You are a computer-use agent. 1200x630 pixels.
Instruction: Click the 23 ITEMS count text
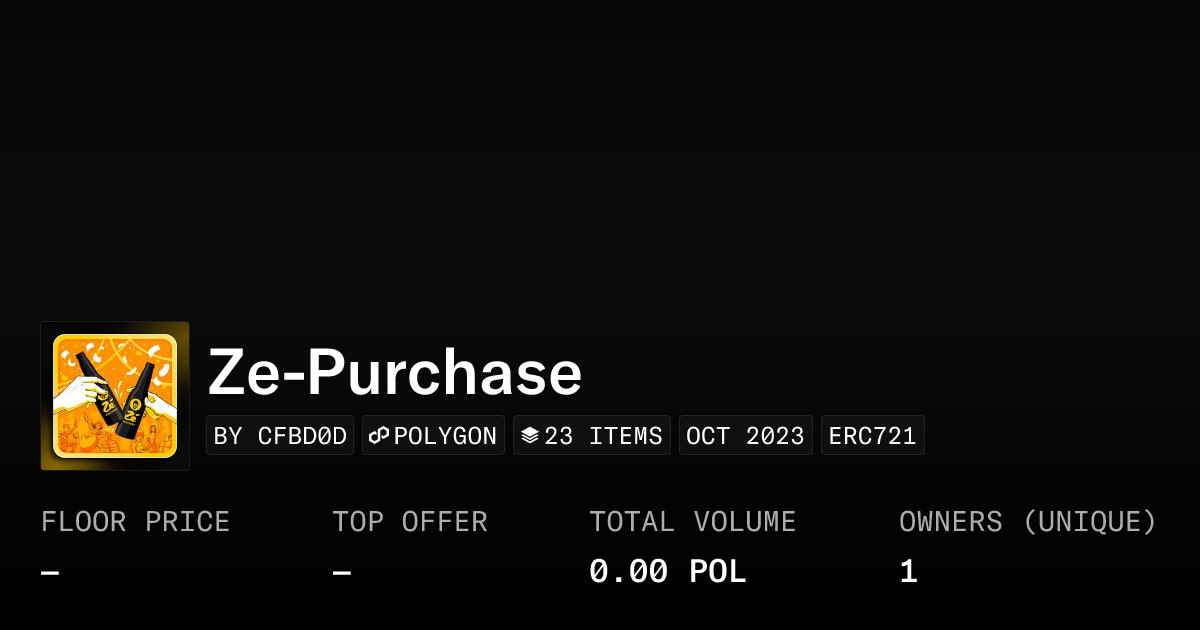603,436
